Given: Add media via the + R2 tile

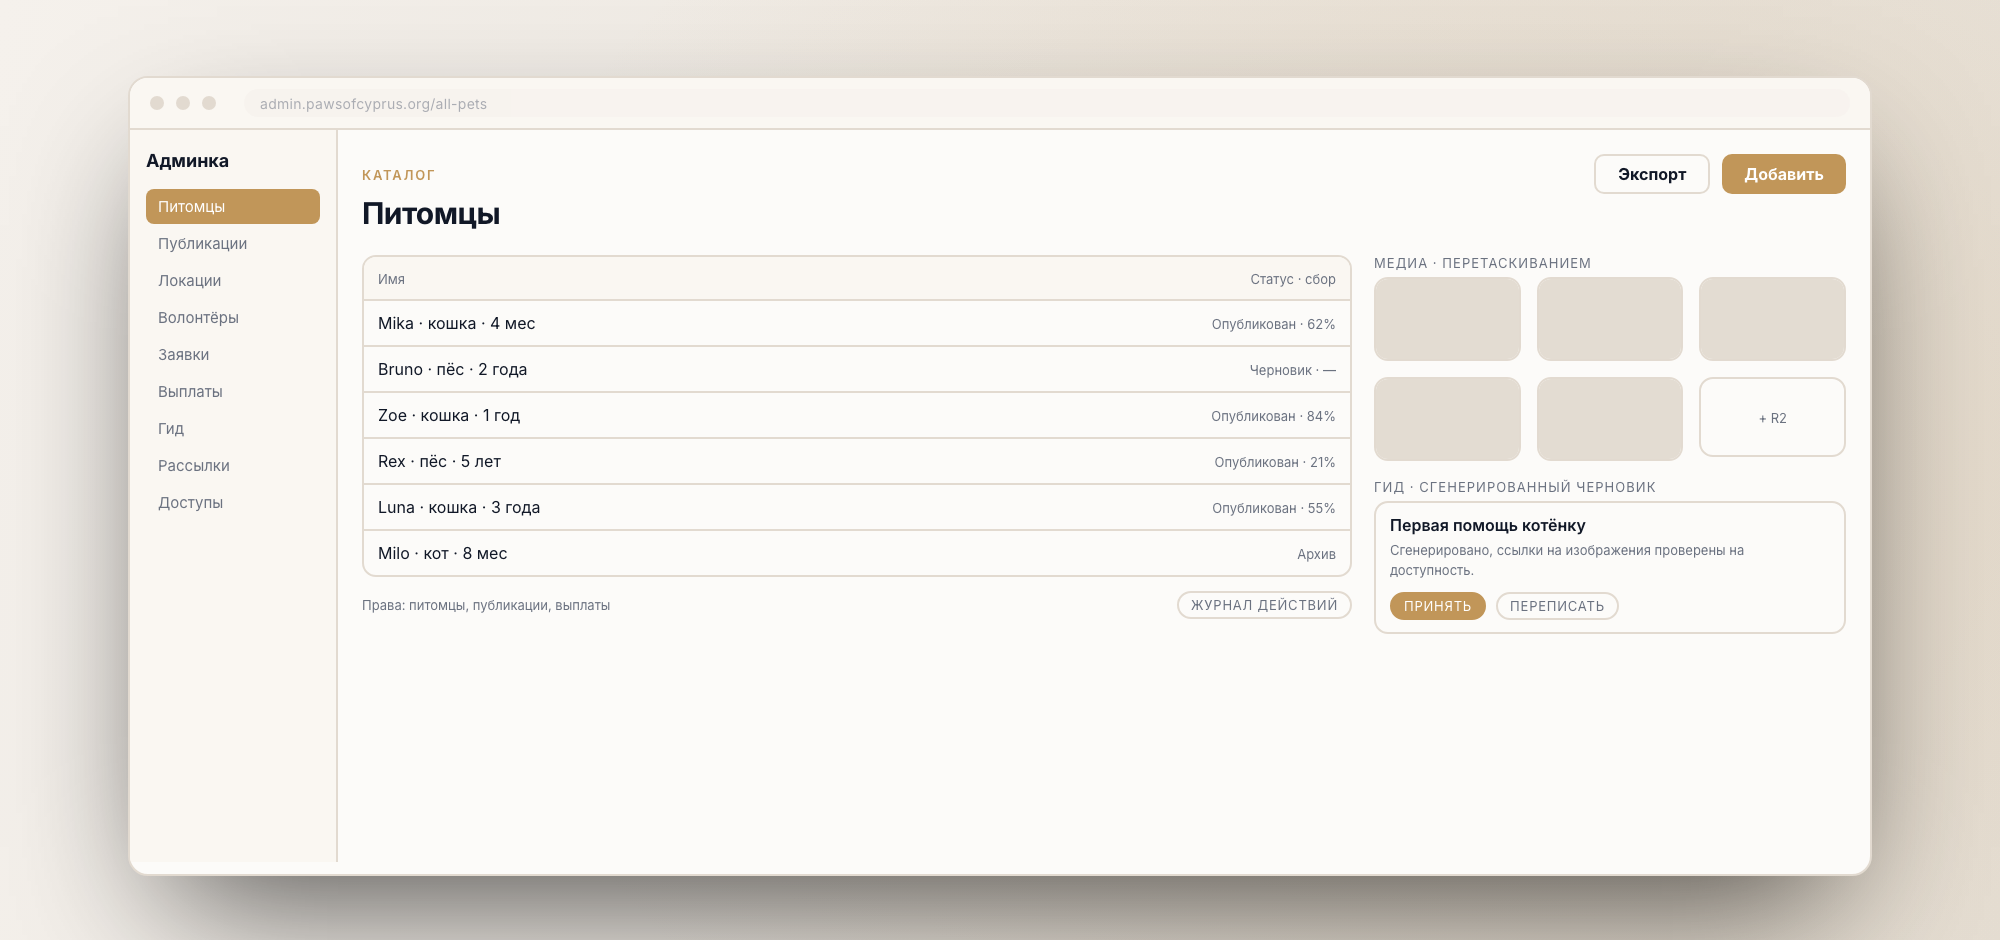Looking at the screenshot, I should tap(1772, 417).
